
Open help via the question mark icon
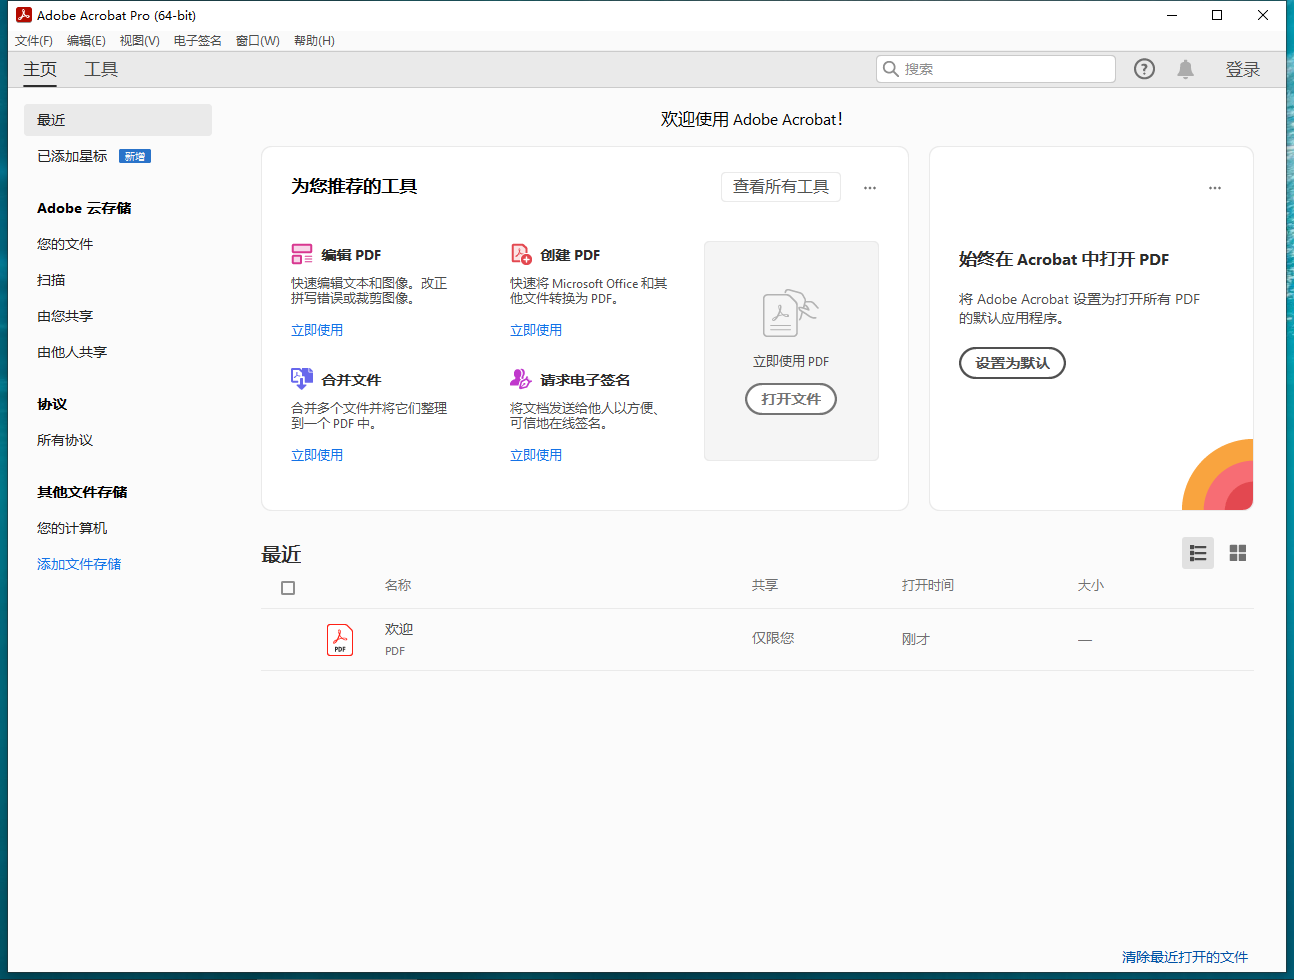click(x=1143, y=68)
